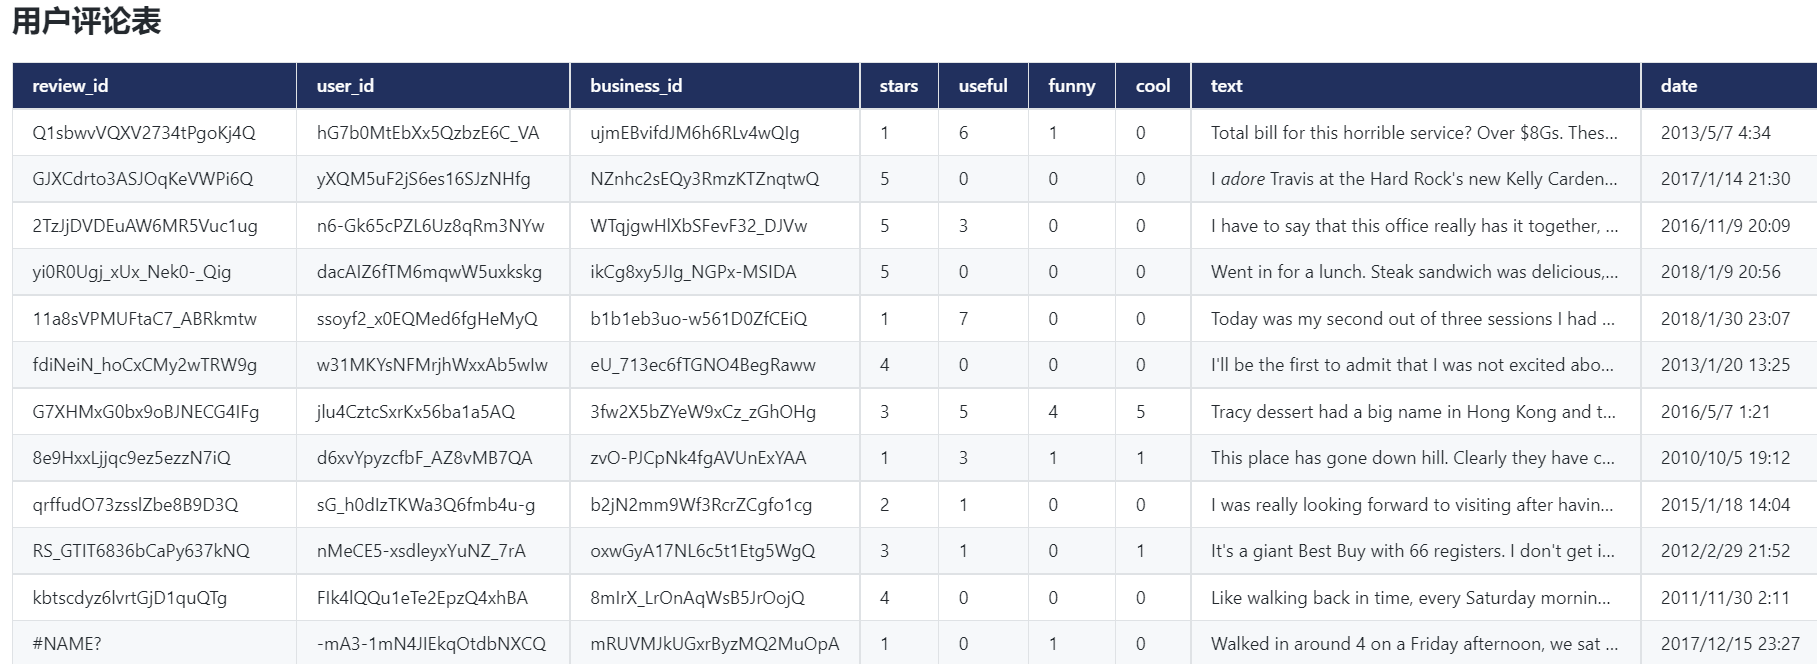Select the date 2010/10/5 19:12 cell
This screenshot has width=1817, height=664.
pyautogui.click(x=1725, y=458)
